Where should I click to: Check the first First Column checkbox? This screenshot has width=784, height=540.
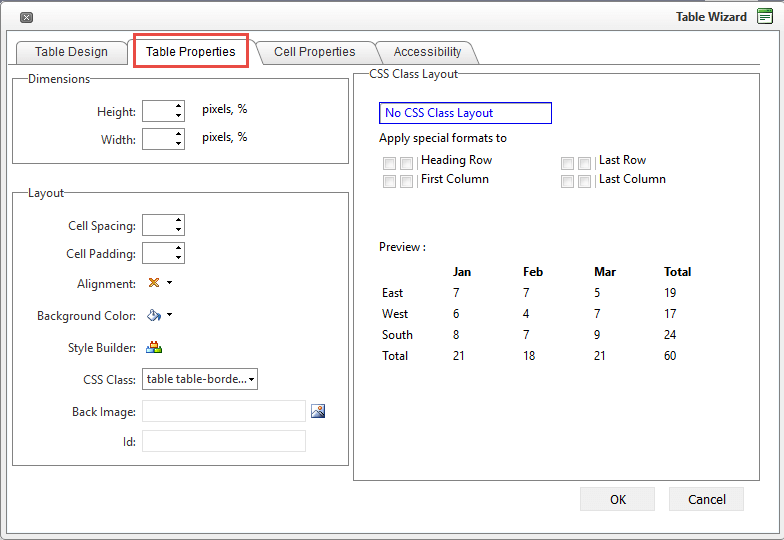click(x=389, y=181)
